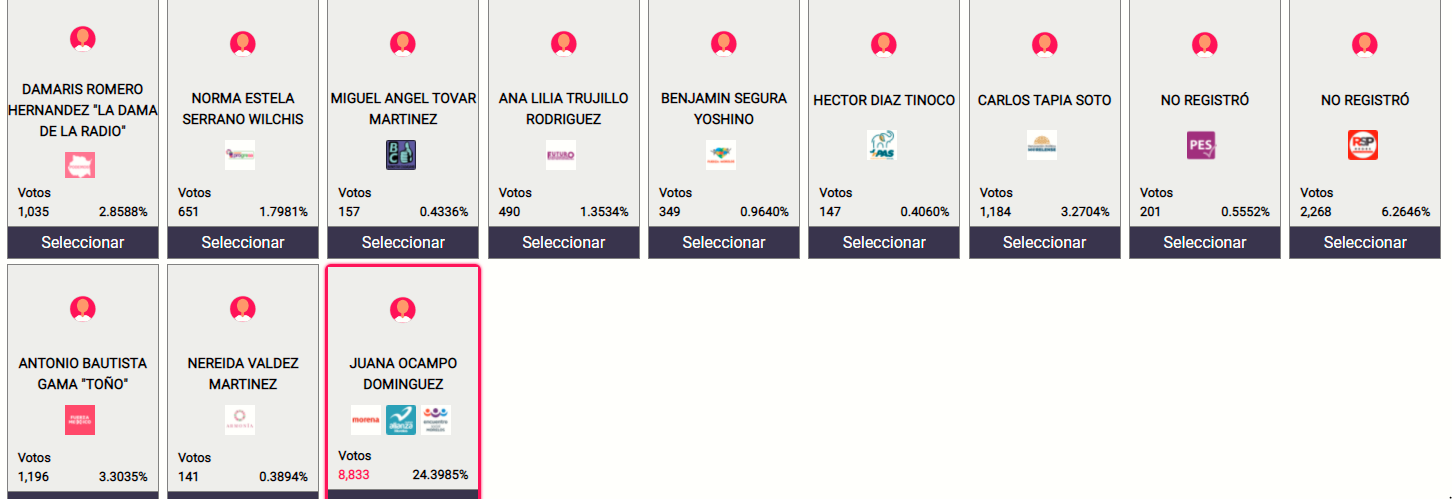Click the candidate name Juana Ocampo Dominguez
The height and width of the screenshot is (499, 1452).
pyautogui.click(x=403, y=373)
